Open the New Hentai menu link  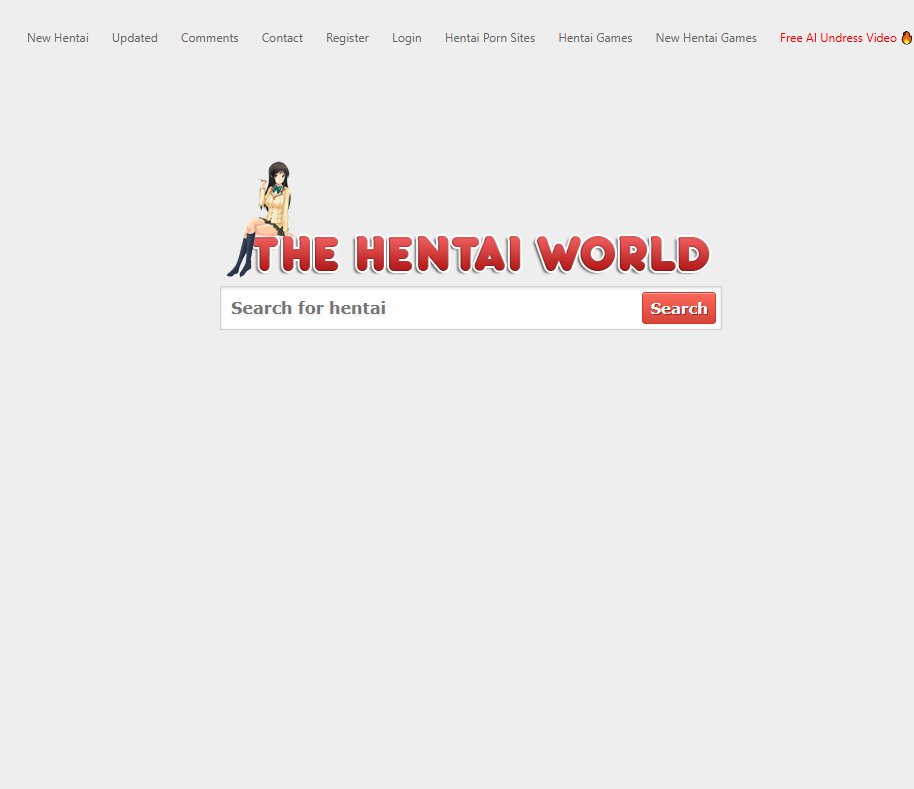(x=58, y=38)
